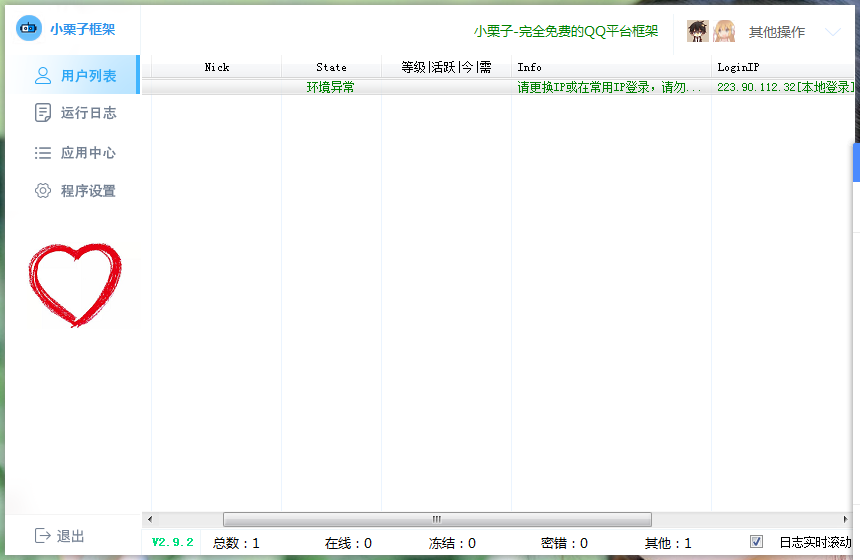The height and width of the screenshot is (560, 860).
Task: Click the 应用中心 list icon
Action: 43,153
